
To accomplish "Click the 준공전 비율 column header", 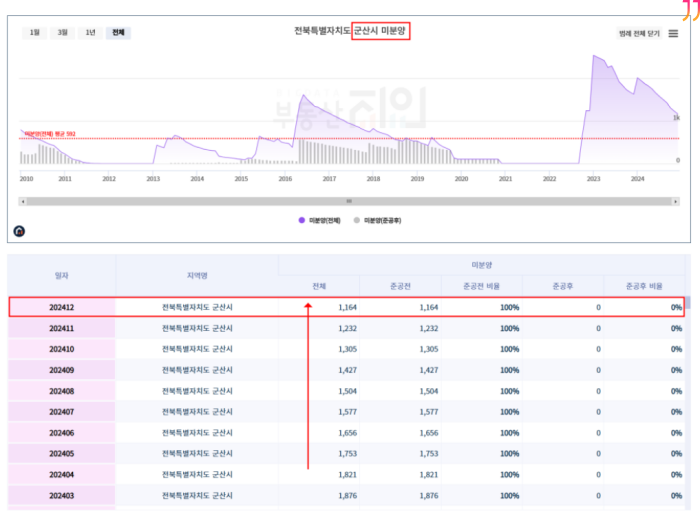I will (x=481, y=286).
